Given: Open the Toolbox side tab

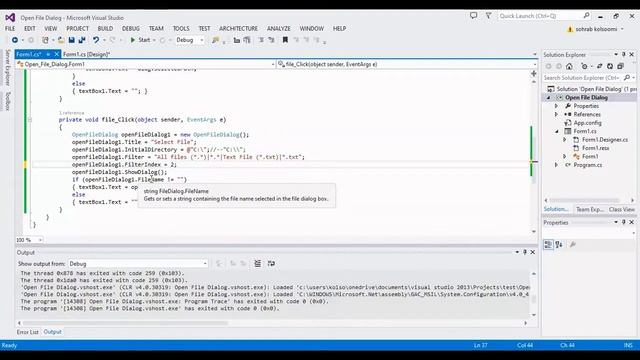Looking at the screenshot, I should 7,101.
